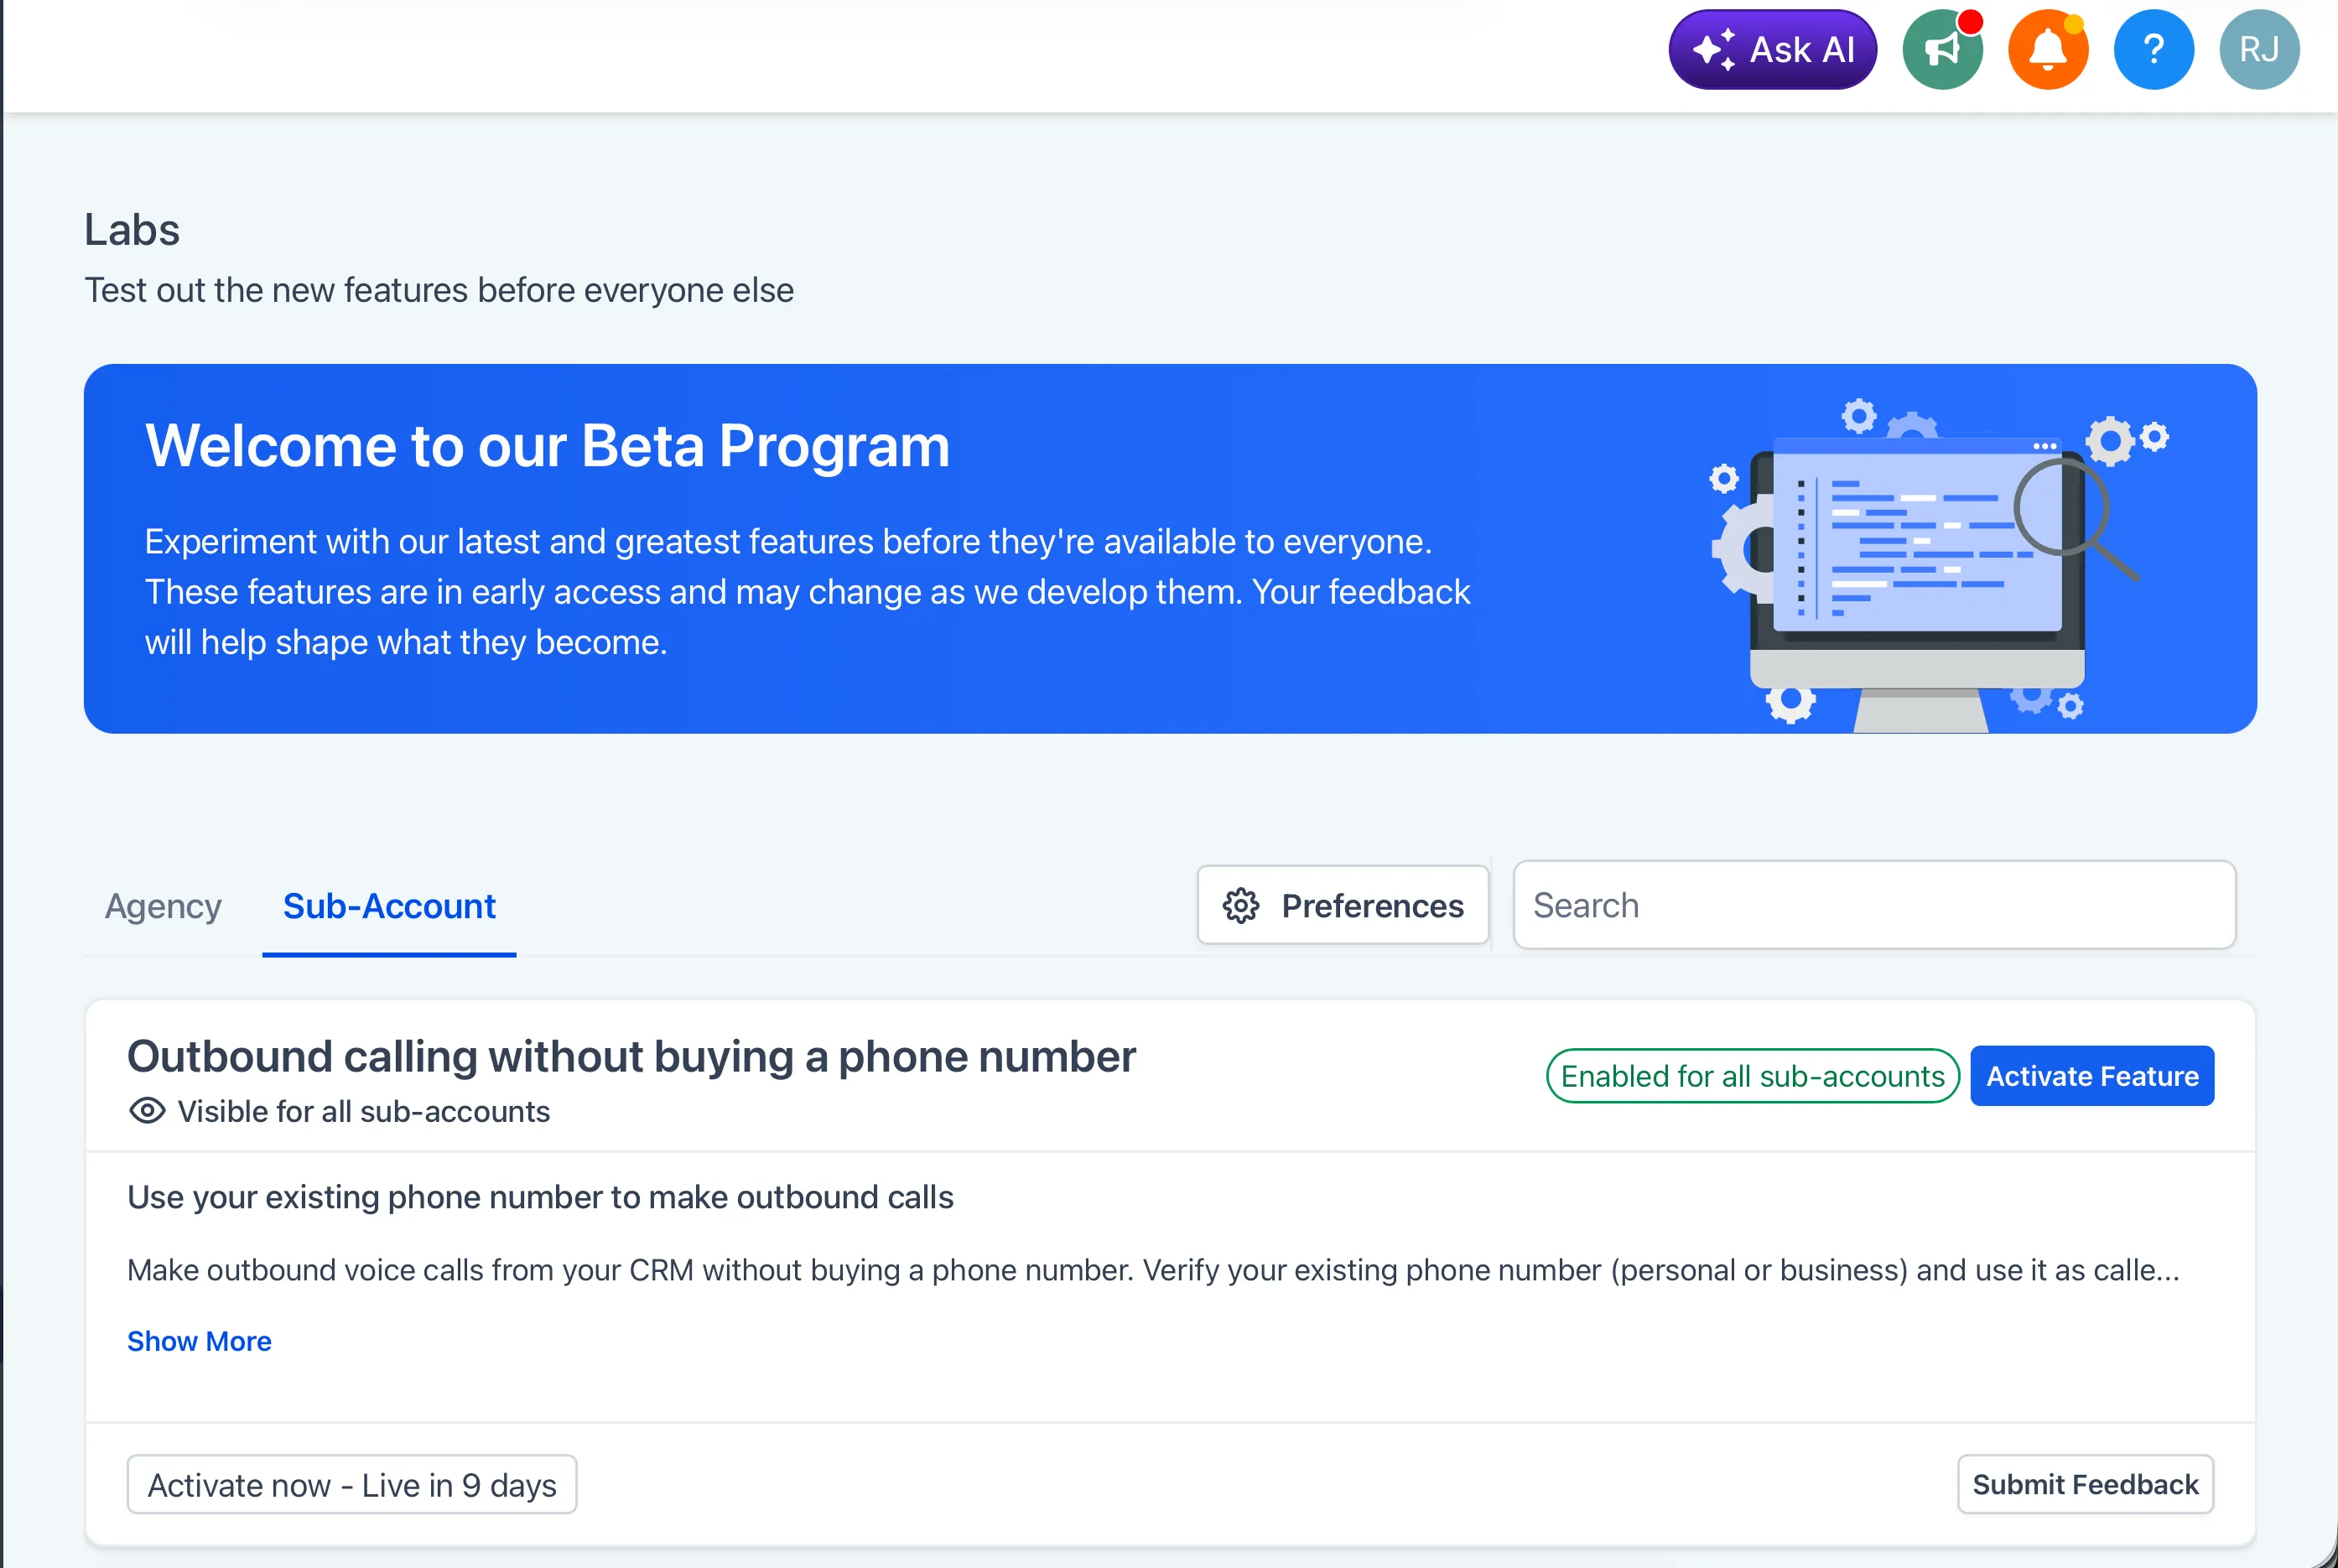Click the gear icon in Preferences
The image size is (2338, 1568).
pyautogui.click(x=1241, y=906)
